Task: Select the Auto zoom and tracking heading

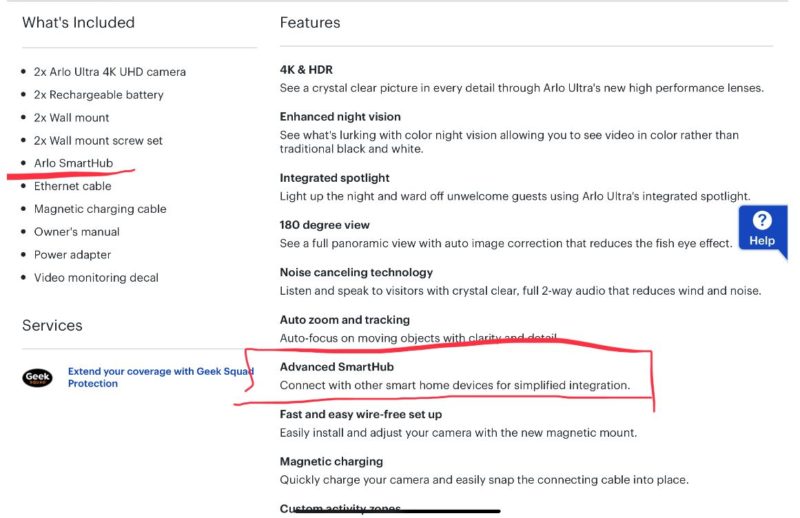Action: point(345,320)
